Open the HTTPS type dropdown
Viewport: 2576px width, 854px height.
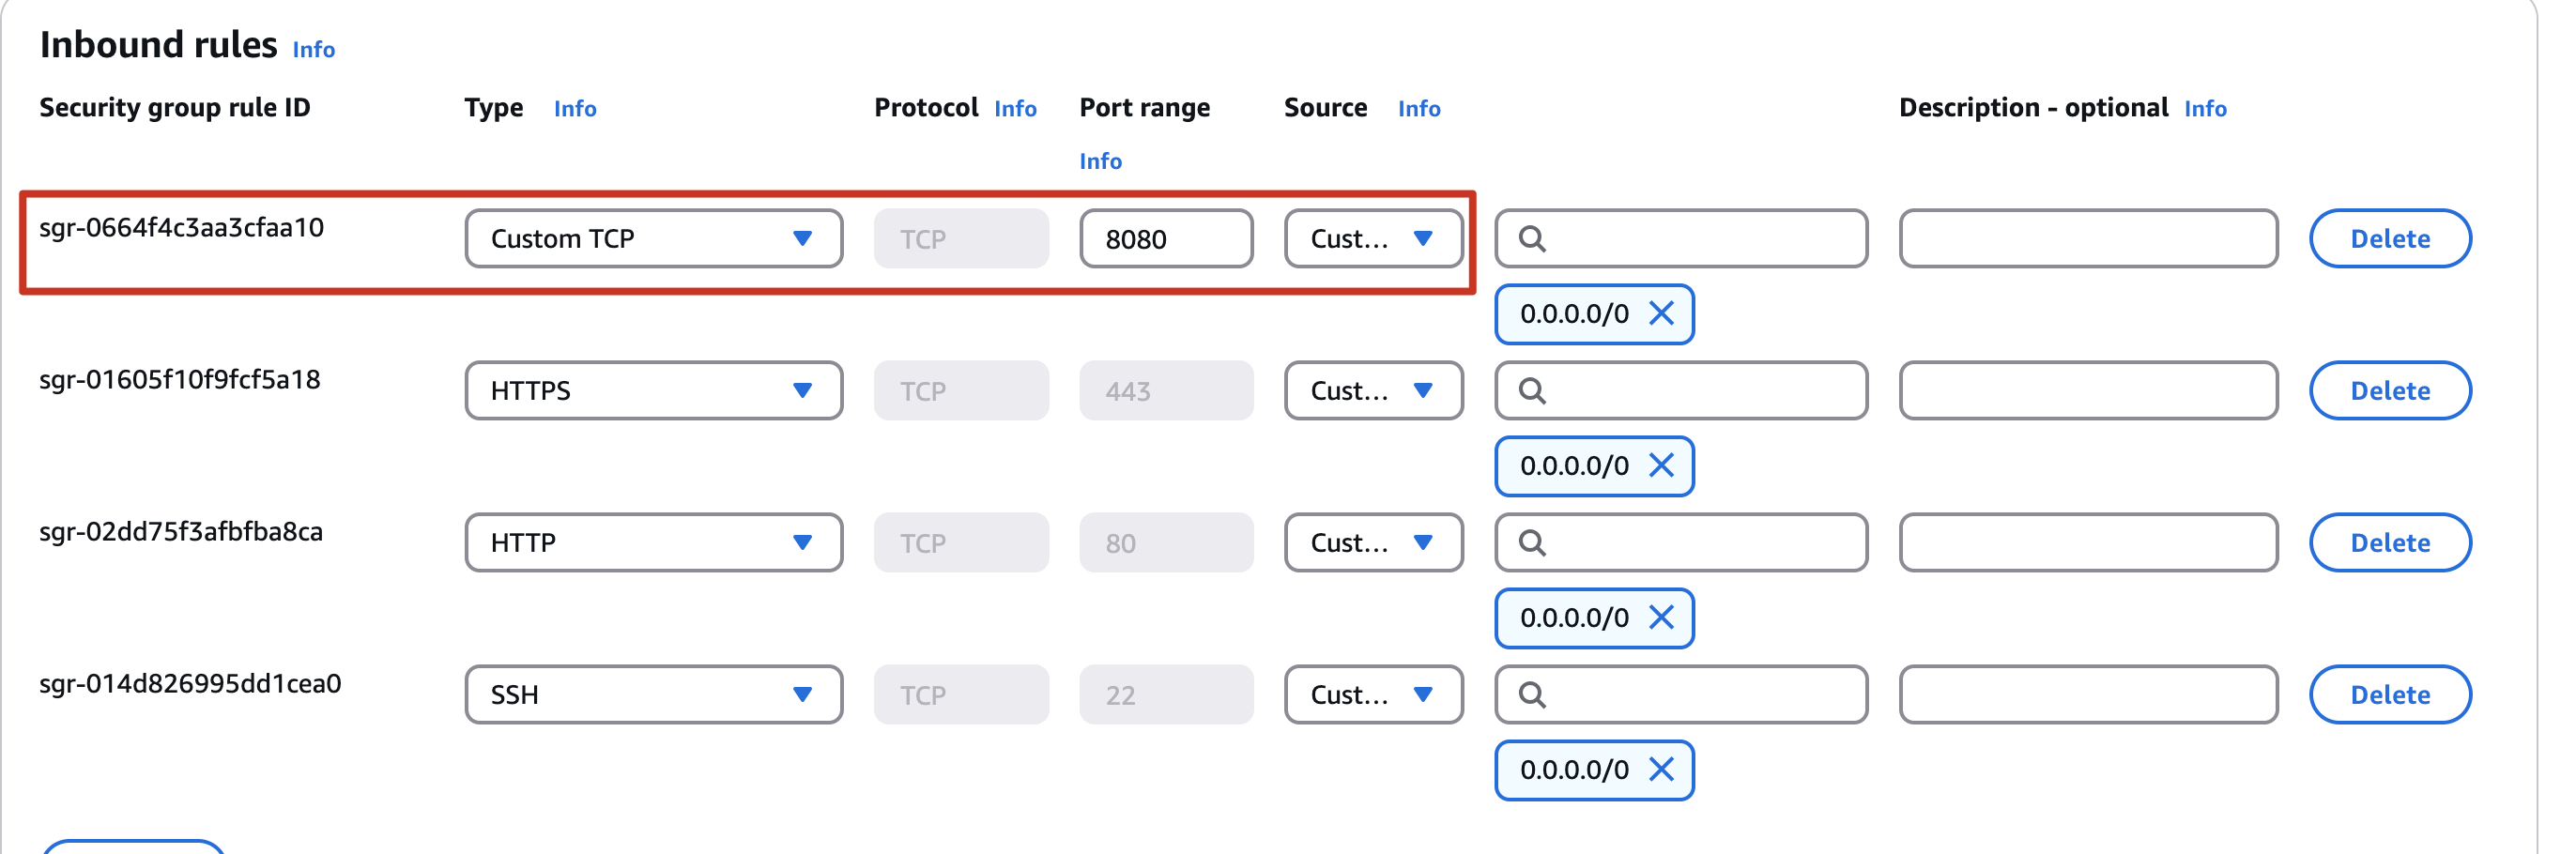click(653, 391)
